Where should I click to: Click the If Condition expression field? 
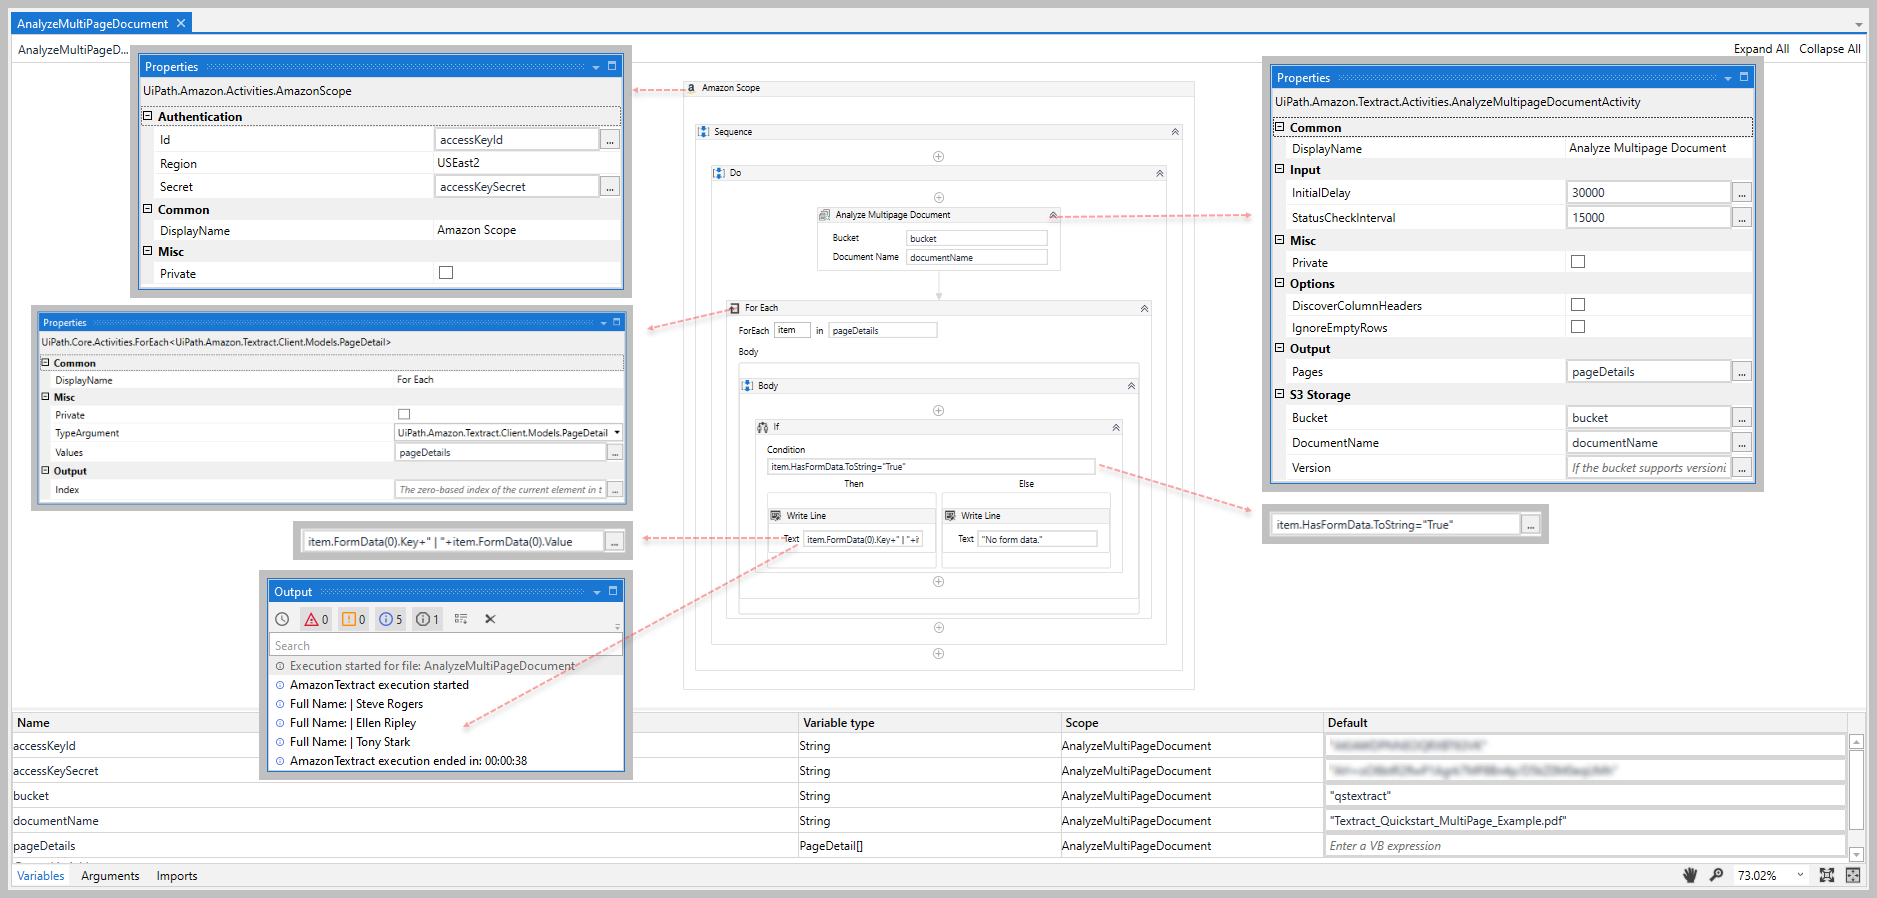point(931,467)
